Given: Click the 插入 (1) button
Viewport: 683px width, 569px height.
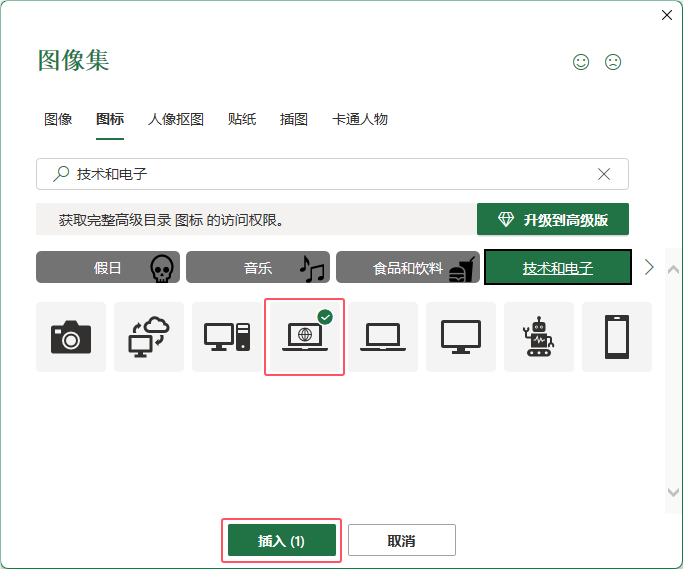Looking at the screenshot, I should point(282,540).
